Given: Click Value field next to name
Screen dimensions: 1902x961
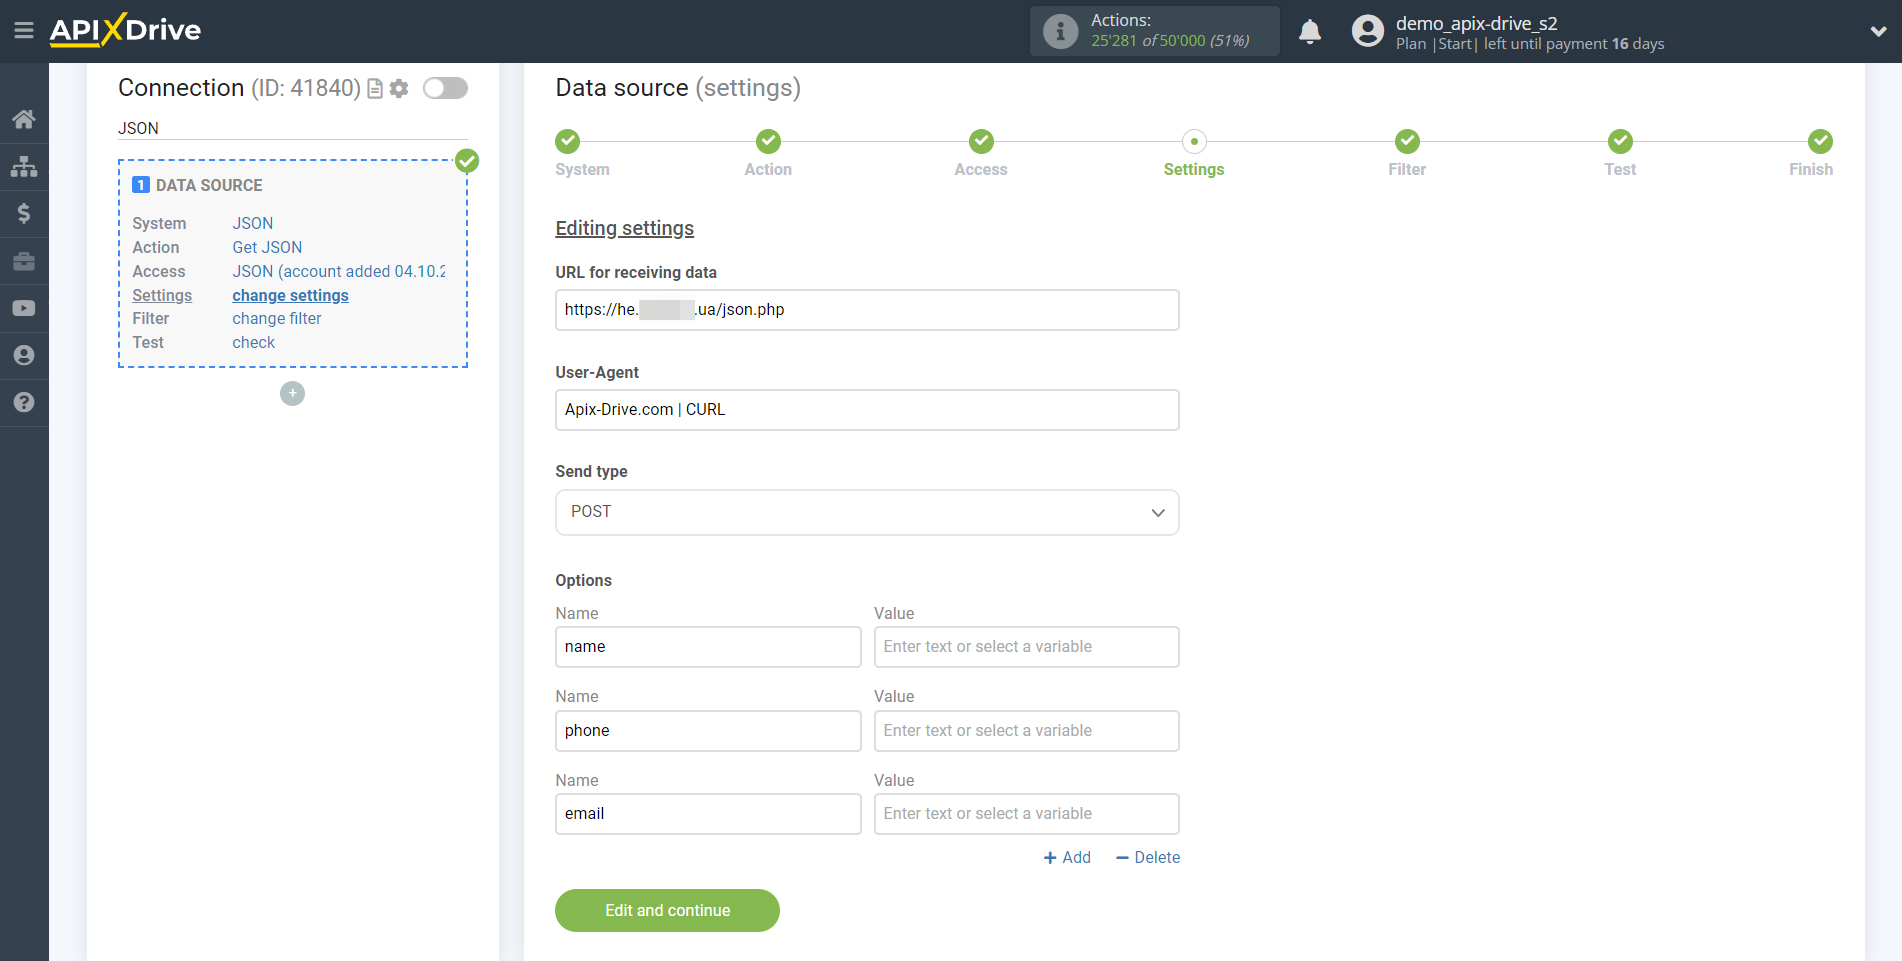Looking at the screenshot, I should coord(1027,647).
